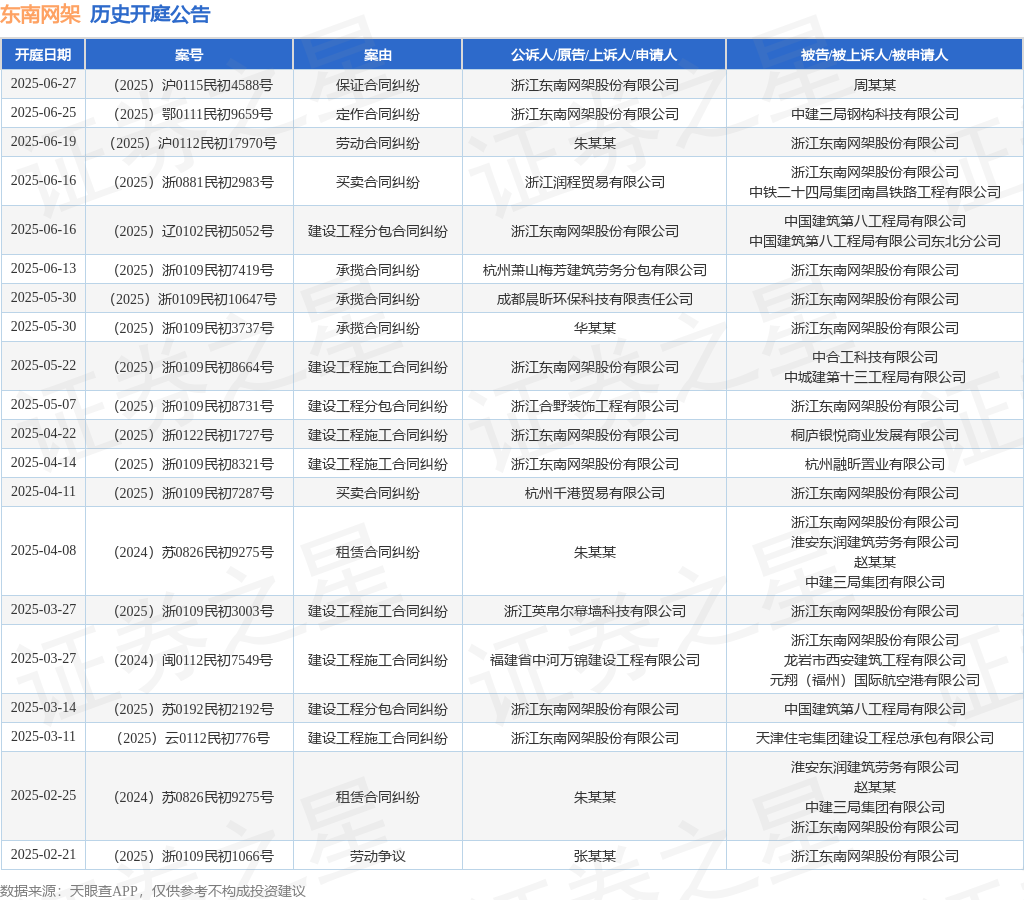Click date cell 2025-06-27

(43, 84)
